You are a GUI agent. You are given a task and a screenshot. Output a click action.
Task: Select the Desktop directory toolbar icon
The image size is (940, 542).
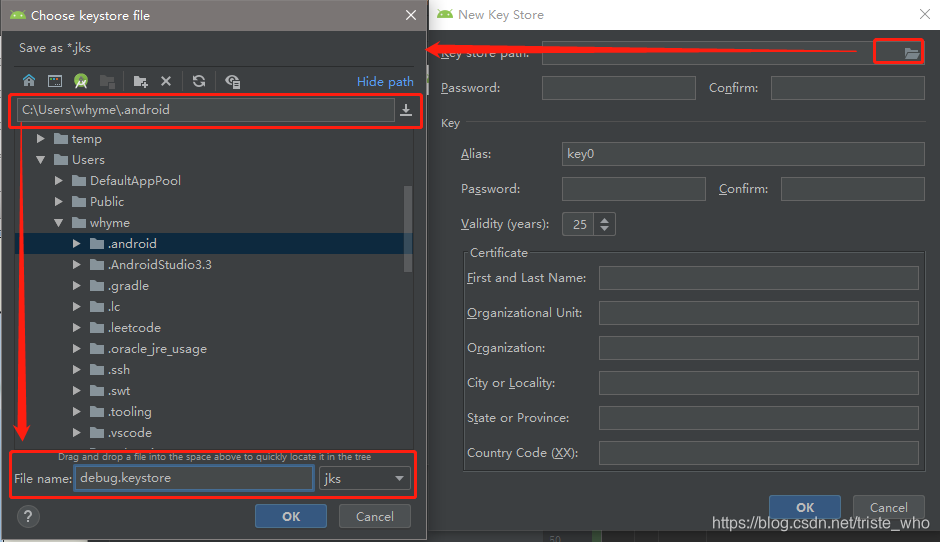click(x=55, y=81)
